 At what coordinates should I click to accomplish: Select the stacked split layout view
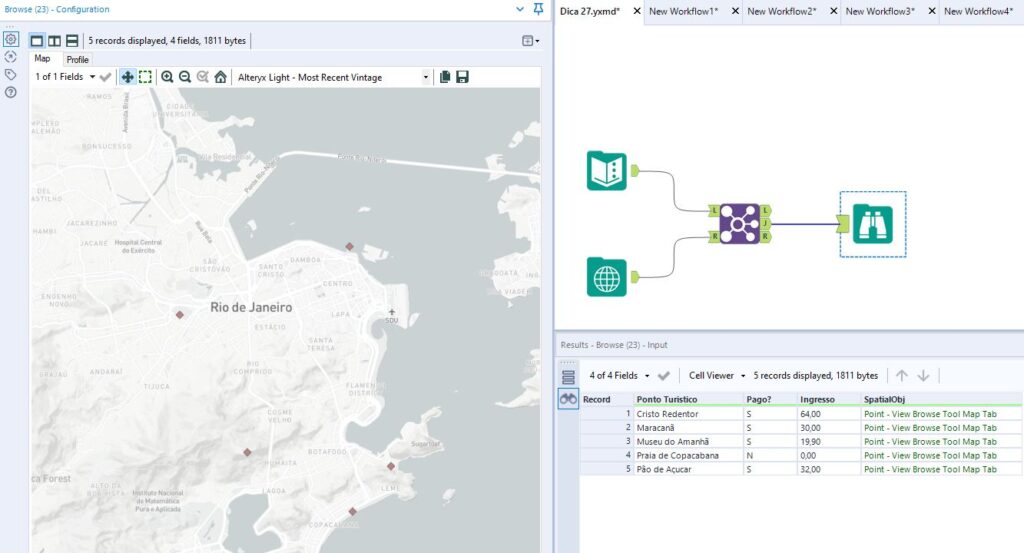point(72,40)
